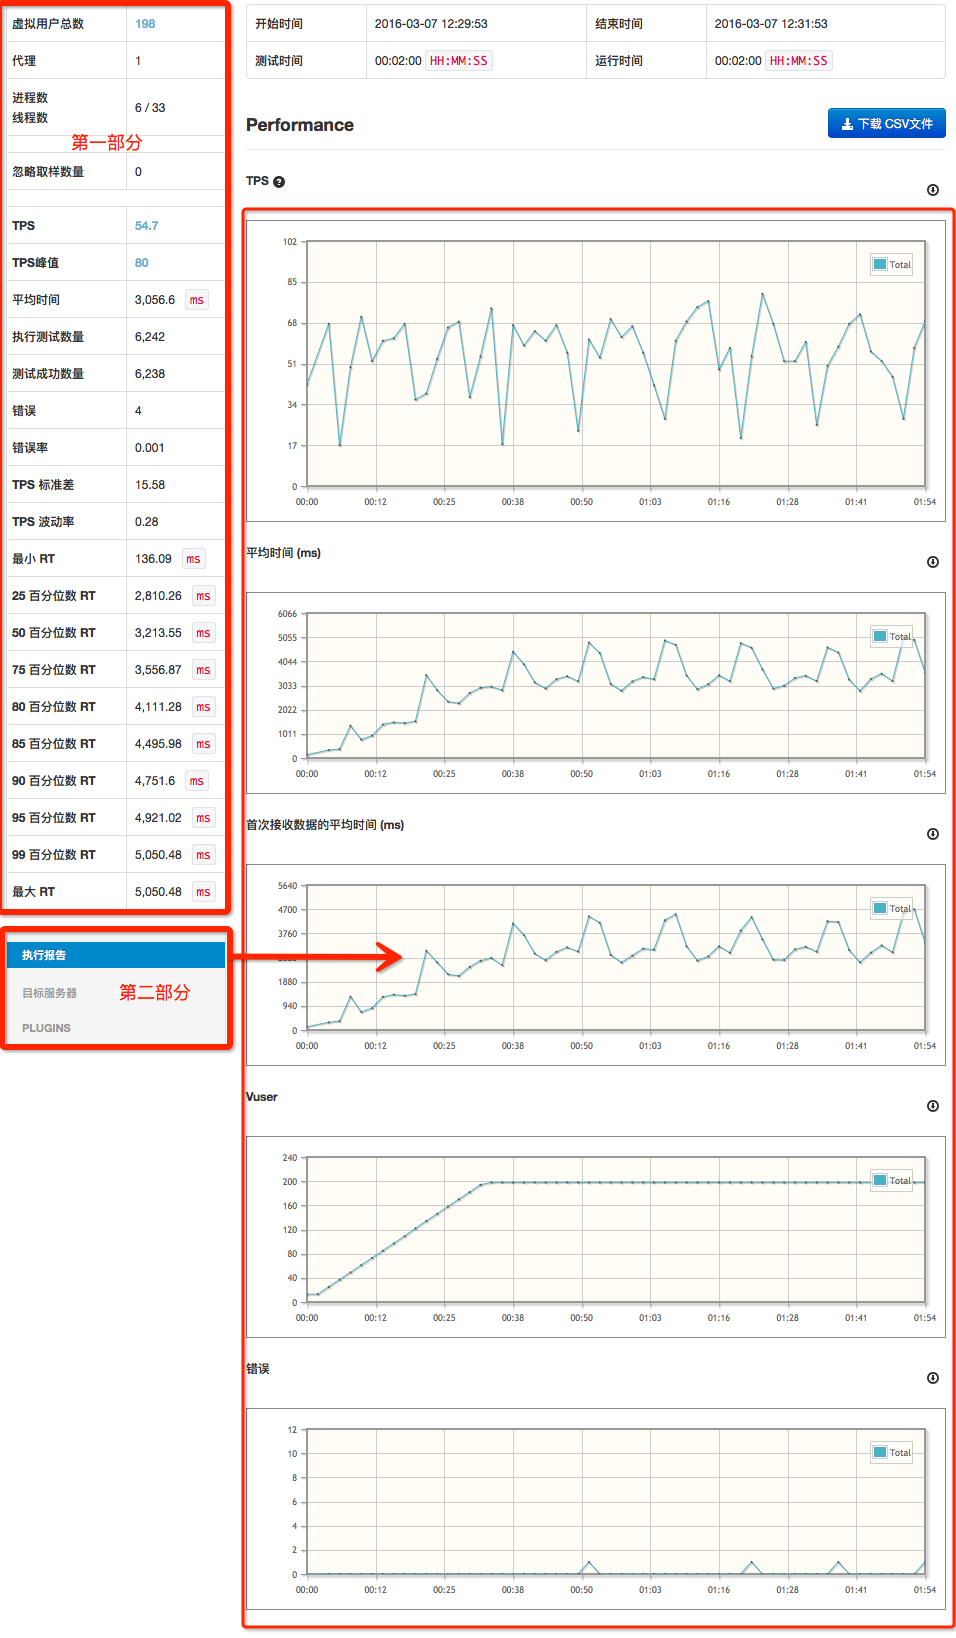Click the 错误 chart title
This screenshot has height=1638, width=956.
tap(258, 1369)
